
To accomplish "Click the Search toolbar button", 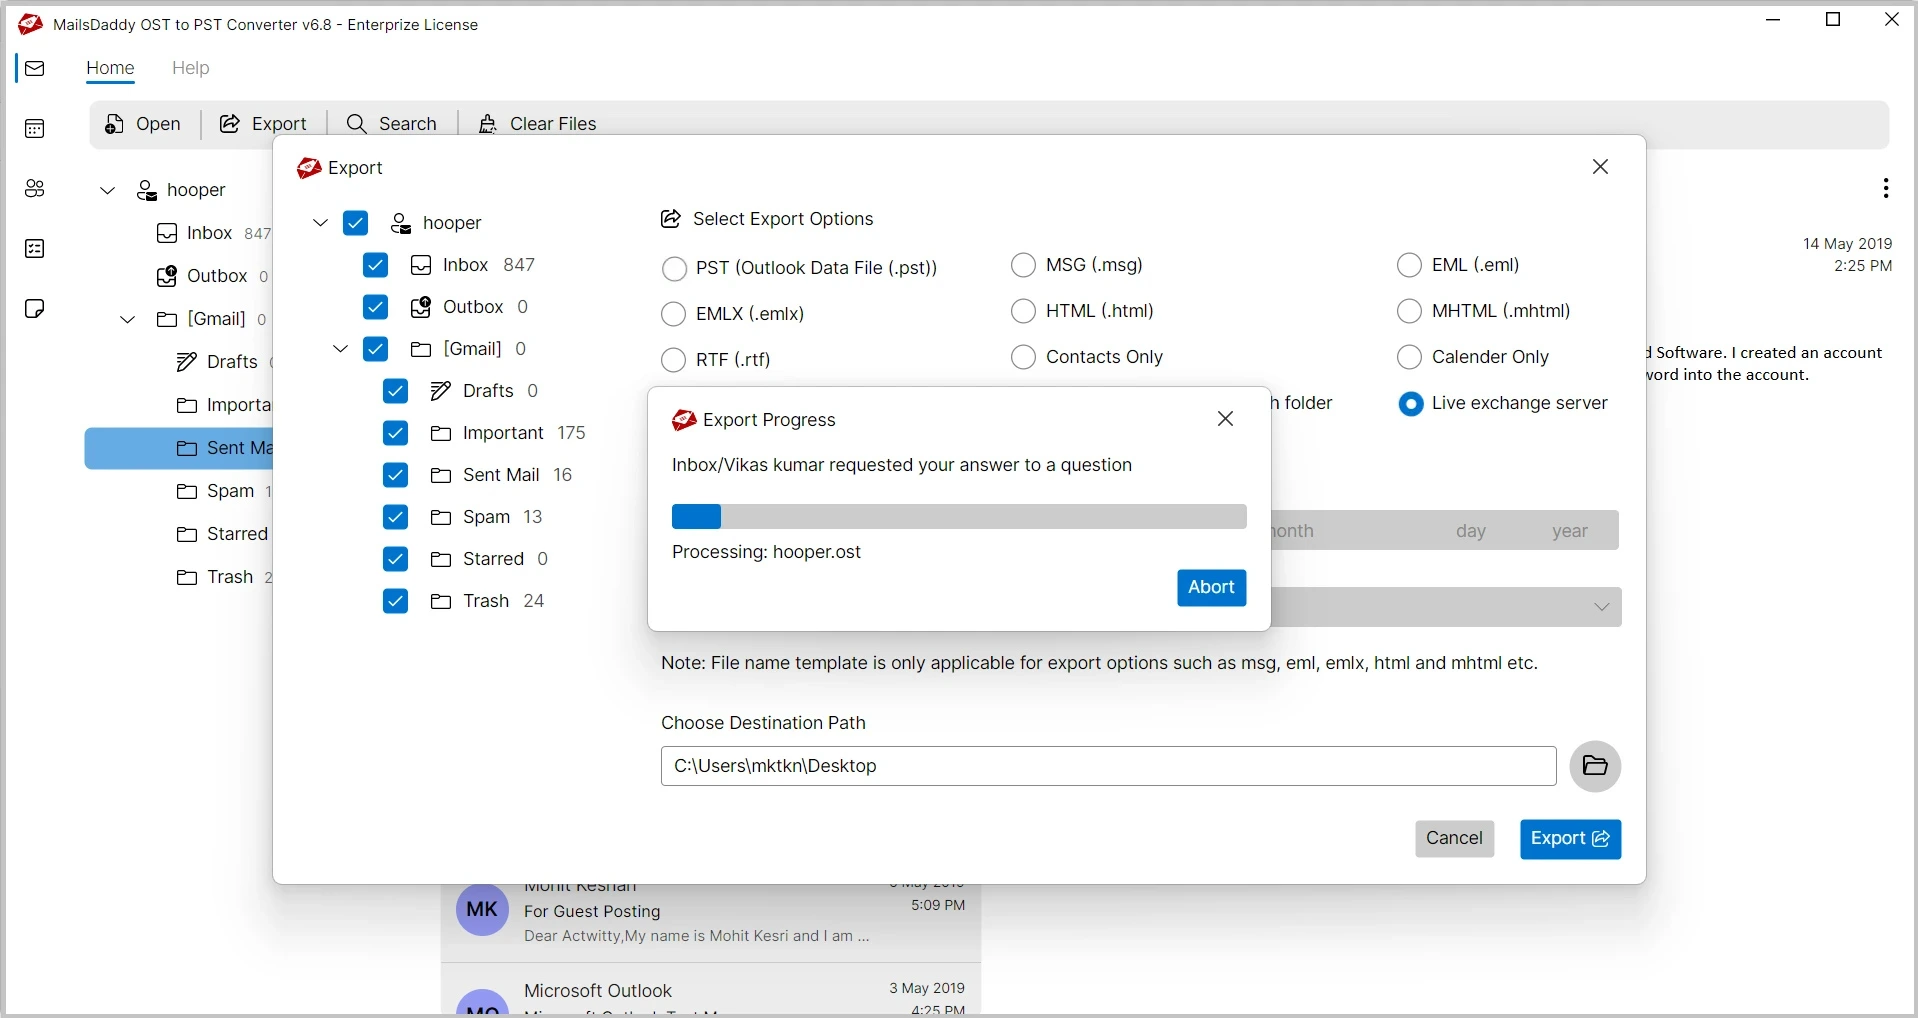I will 392,124.
